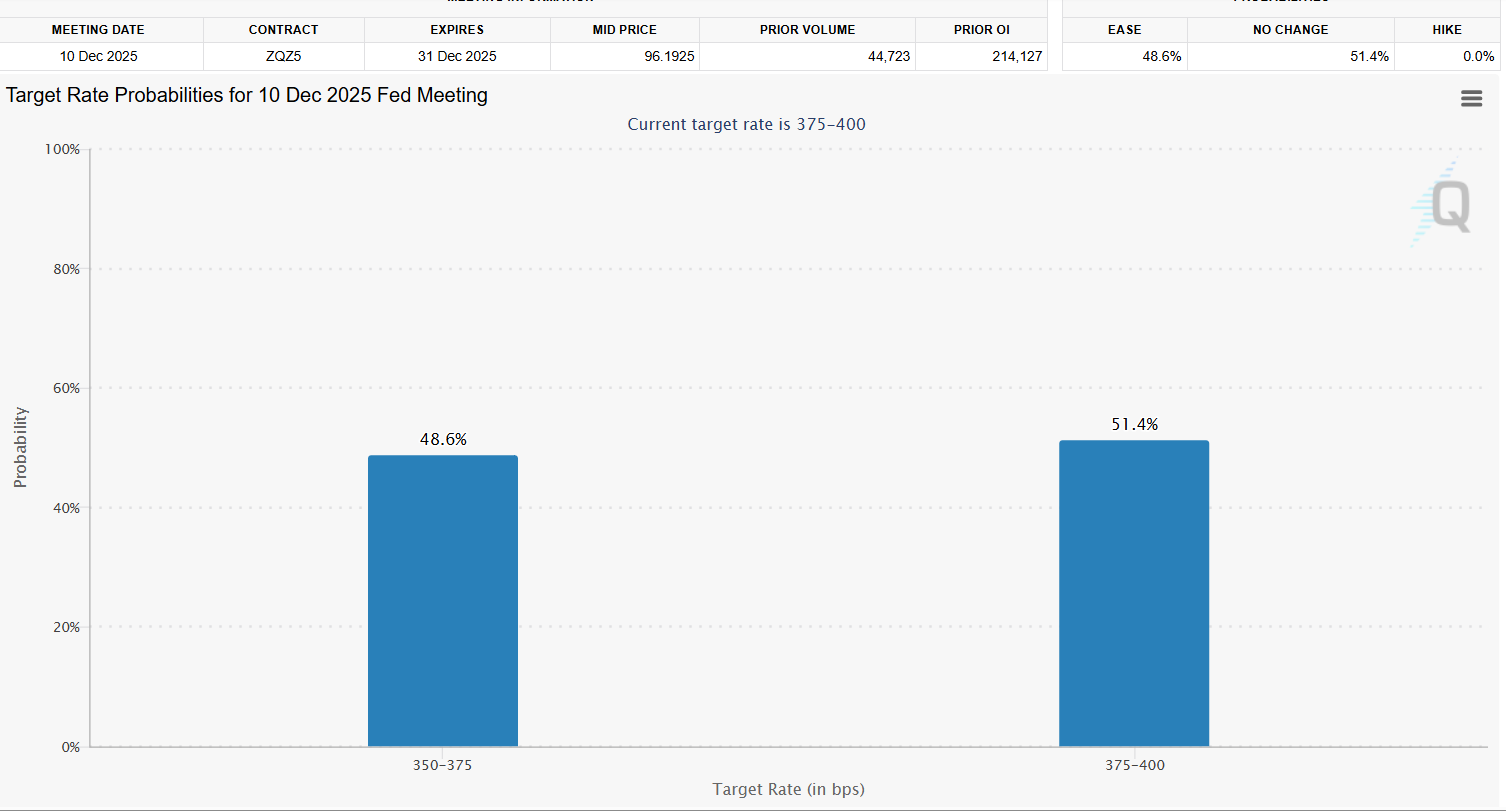Click the 0.0% hike probability cell
This screenshot has width=1506, height=811.
coord(1447,56)
